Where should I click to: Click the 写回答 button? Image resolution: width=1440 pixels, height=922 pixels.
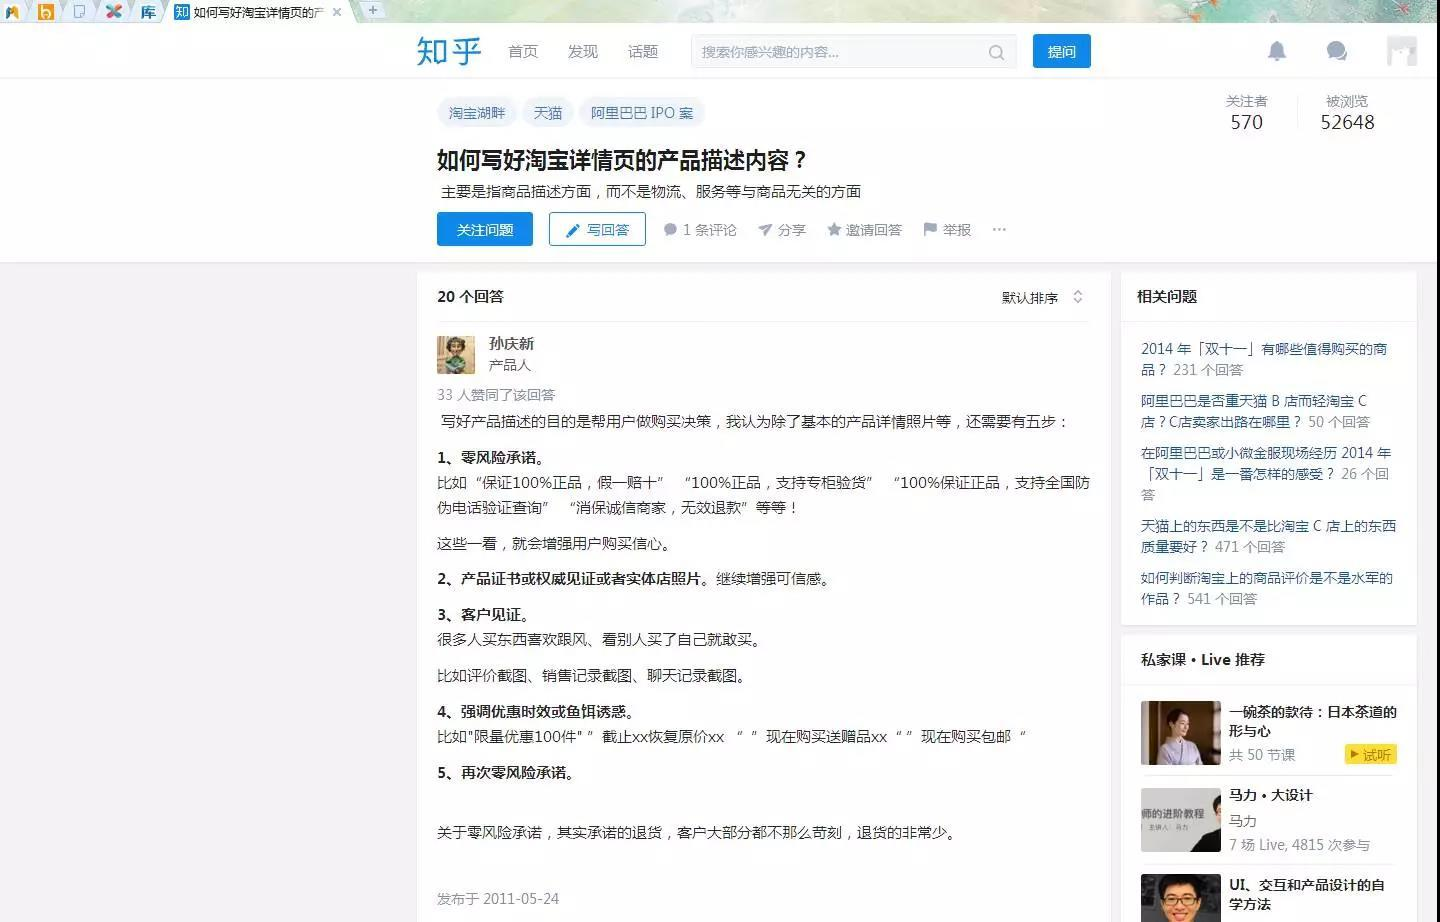pos(597,229)
